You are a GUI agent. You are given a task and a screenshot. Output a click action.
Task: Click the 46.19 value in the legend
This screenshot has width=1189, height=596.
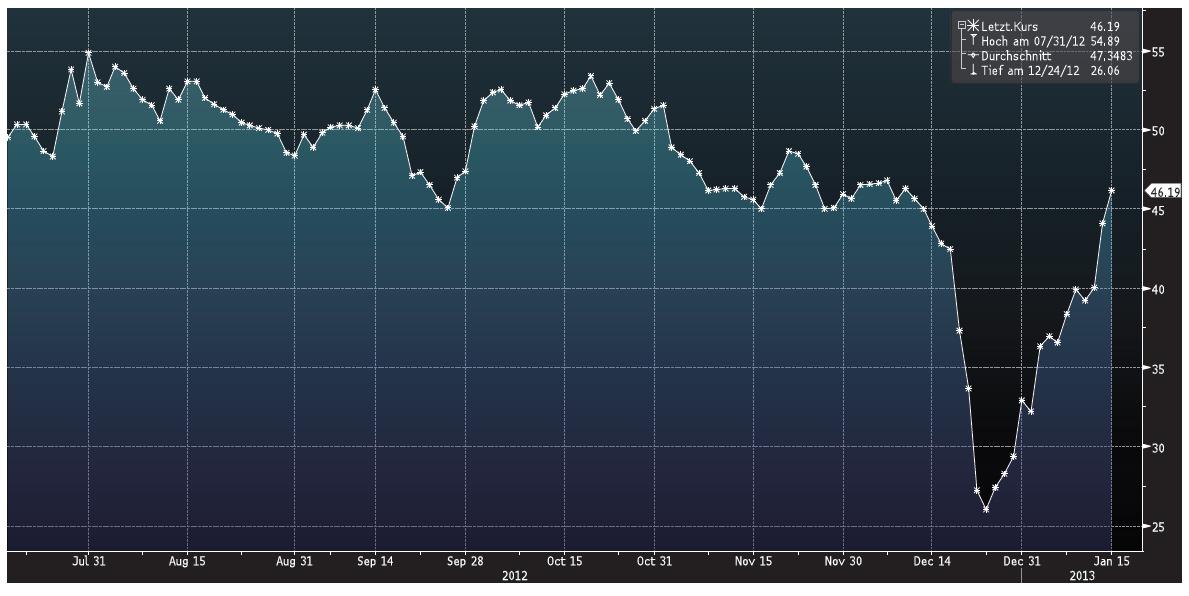(1105, 26)
